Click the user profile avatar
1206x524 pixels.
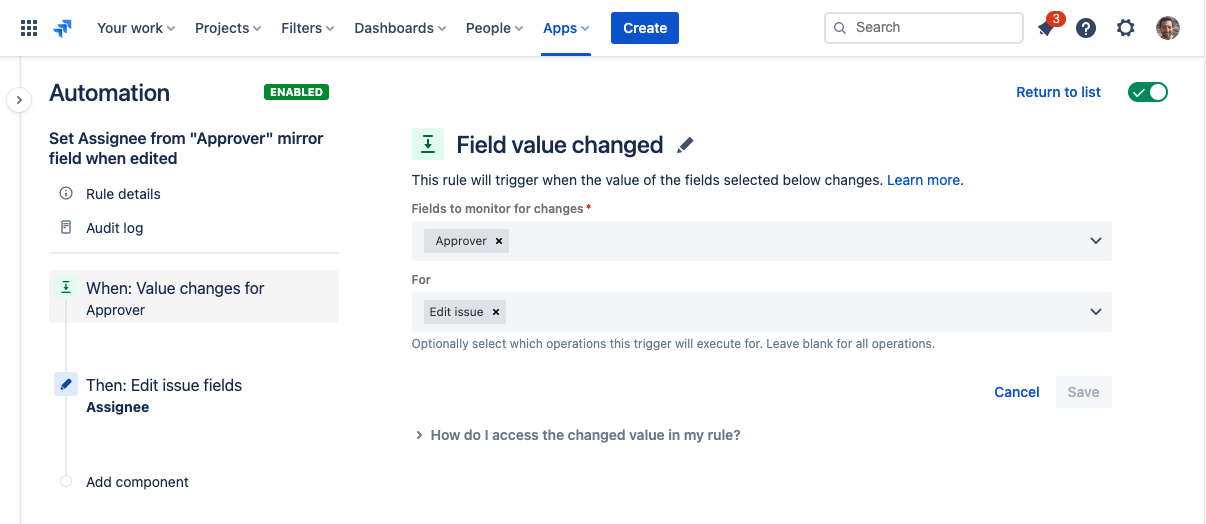(x=1167, y=28)
